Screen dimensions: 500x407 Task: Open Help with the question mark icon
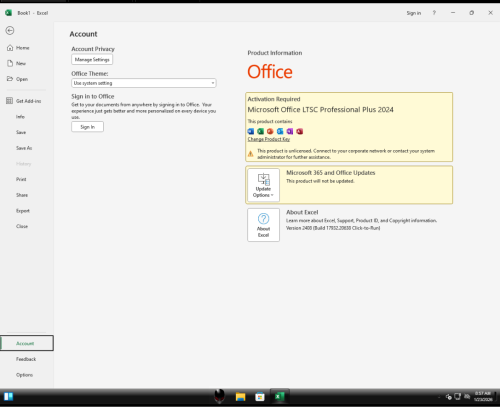(x=434, y=13)
